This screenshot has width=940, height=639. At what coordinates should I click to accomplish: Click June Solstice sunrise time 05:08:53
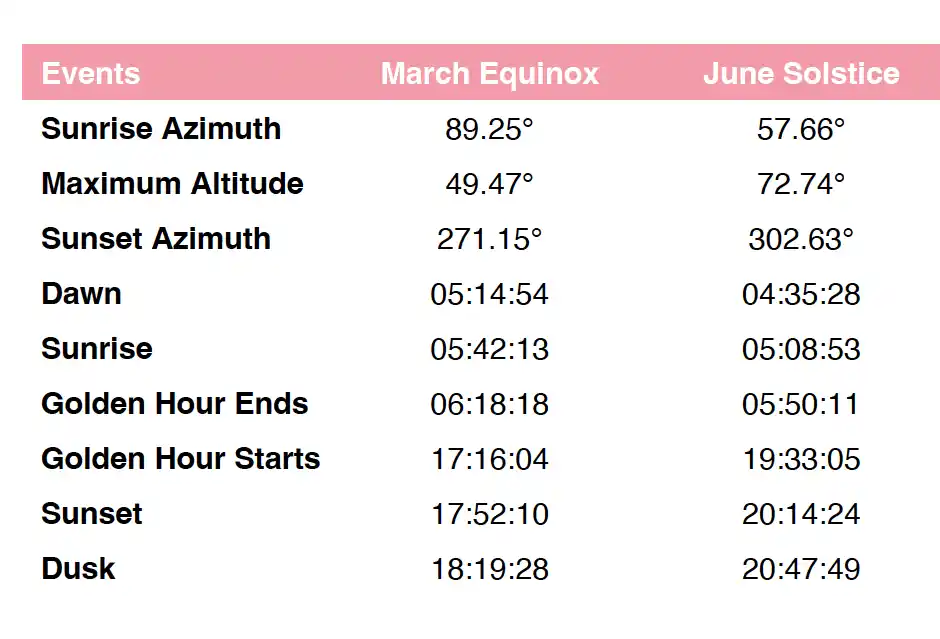pos(801,350)
